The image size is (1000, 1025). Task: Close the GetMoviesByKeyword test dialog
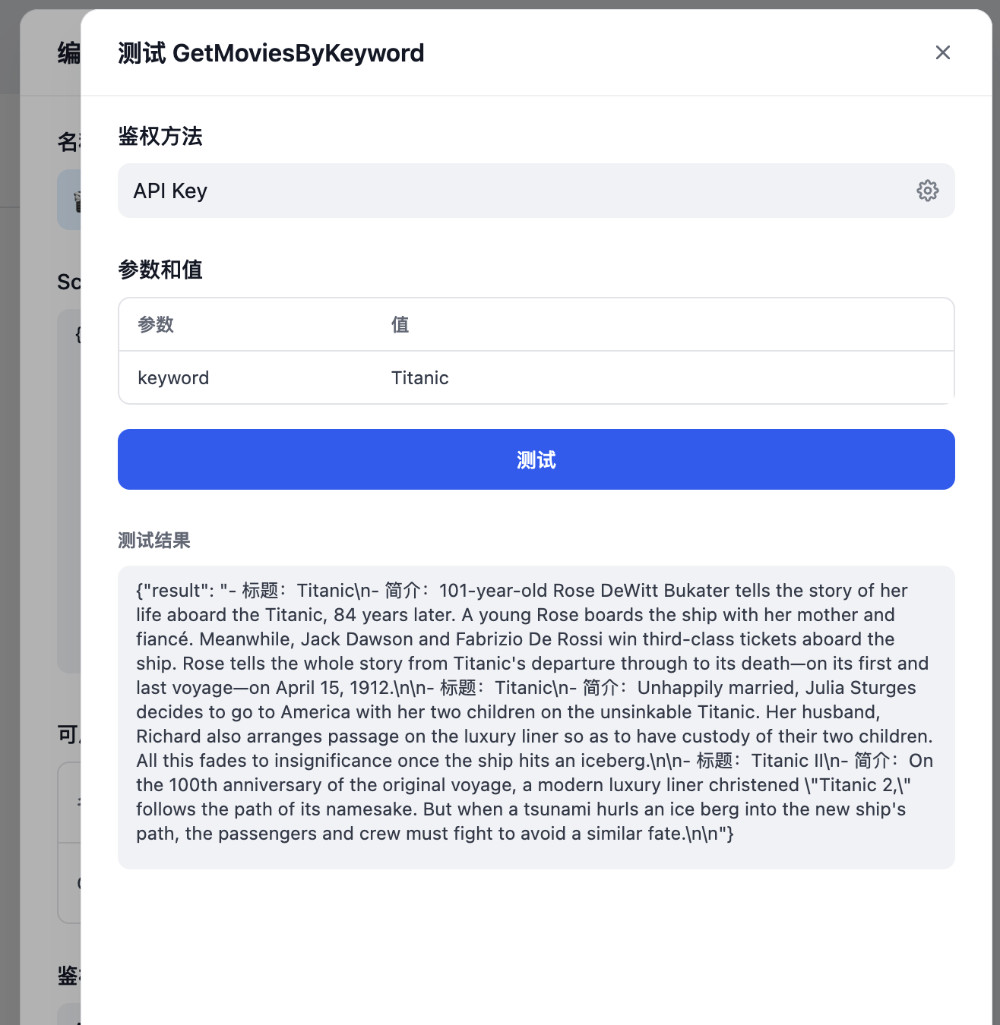click(x=942, y=53)
